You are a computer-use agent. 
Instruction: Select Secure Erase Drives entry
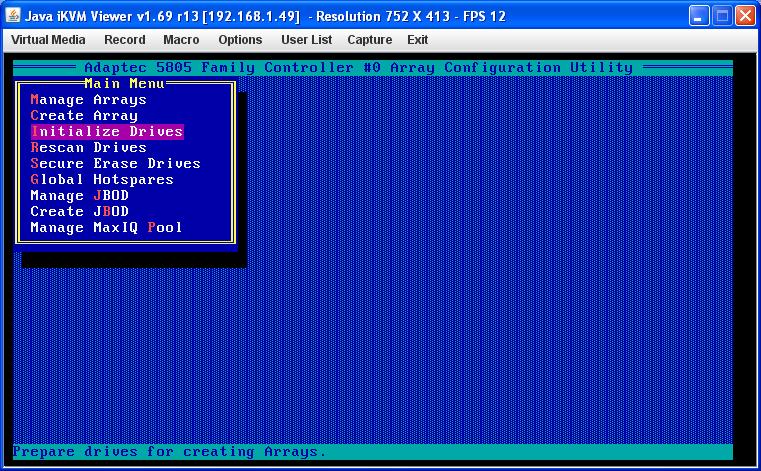coord(116,164)
